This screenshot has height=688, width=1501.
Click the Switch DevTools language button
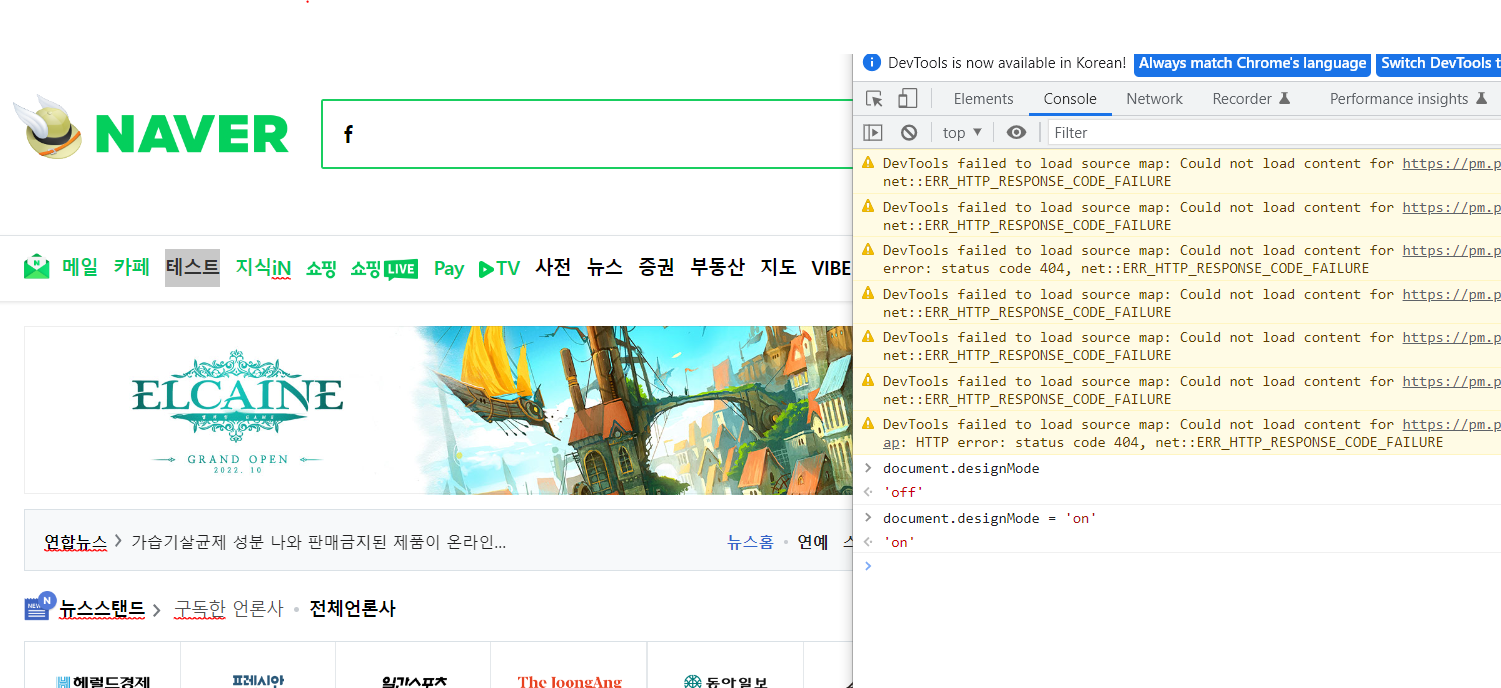pos(1438,63)
